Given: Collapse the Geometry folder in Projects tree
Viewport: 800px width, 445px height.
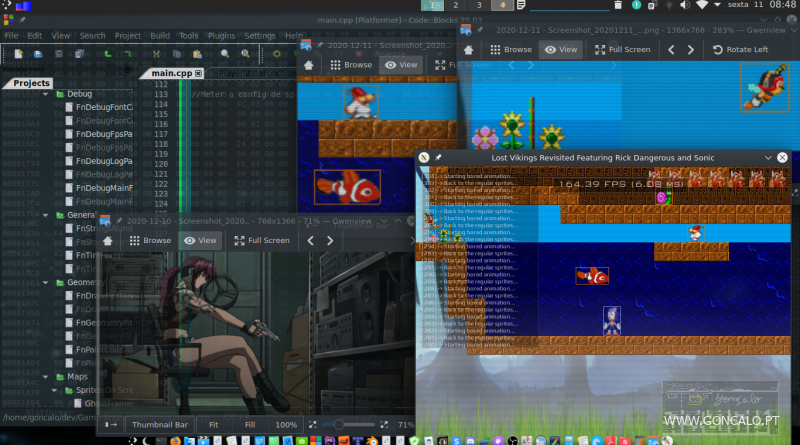Looking at the screenshot, I should point(45,282).
